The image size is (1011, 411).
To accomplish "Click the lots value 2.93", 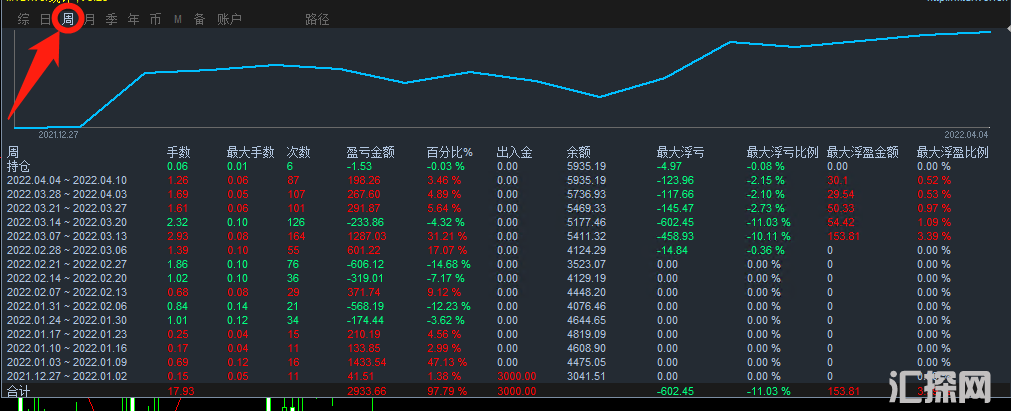I will [179, 236].
